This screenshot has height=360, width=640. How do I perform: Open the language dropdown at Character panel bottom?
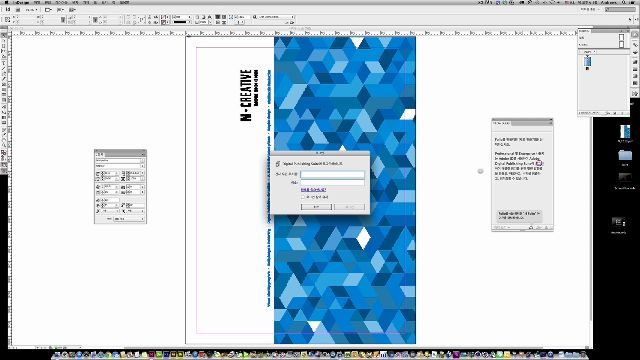click(x=129, y=219)
